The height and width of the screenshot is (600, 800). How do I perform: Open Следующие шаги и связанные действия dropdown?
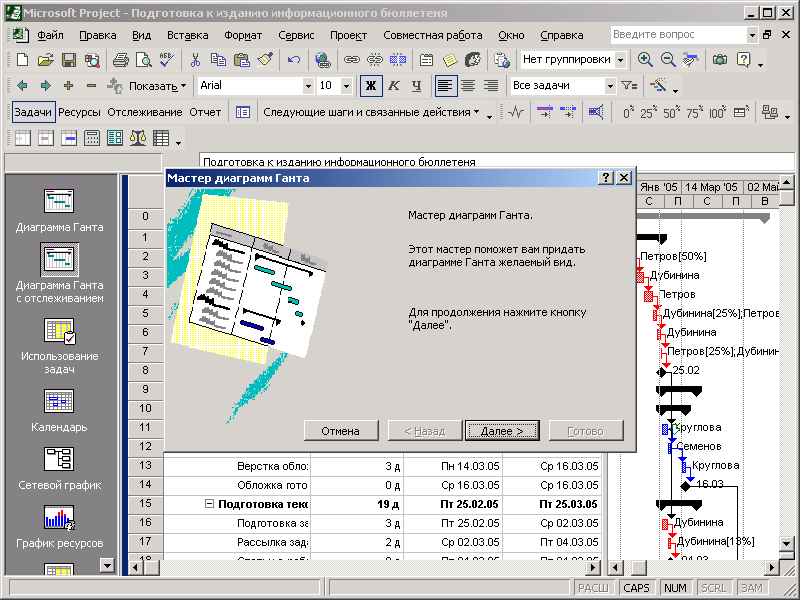point(371,112)
